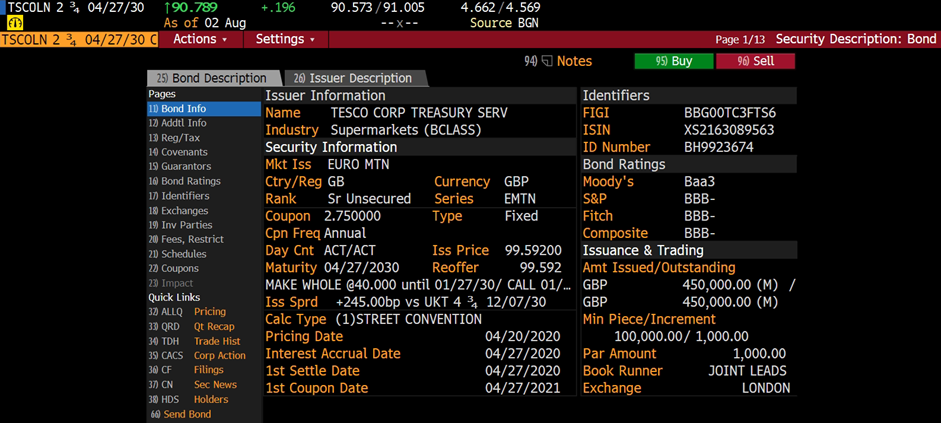
Task: Click the Iss Sprd +245.00bp value
Action: (441, 302)
